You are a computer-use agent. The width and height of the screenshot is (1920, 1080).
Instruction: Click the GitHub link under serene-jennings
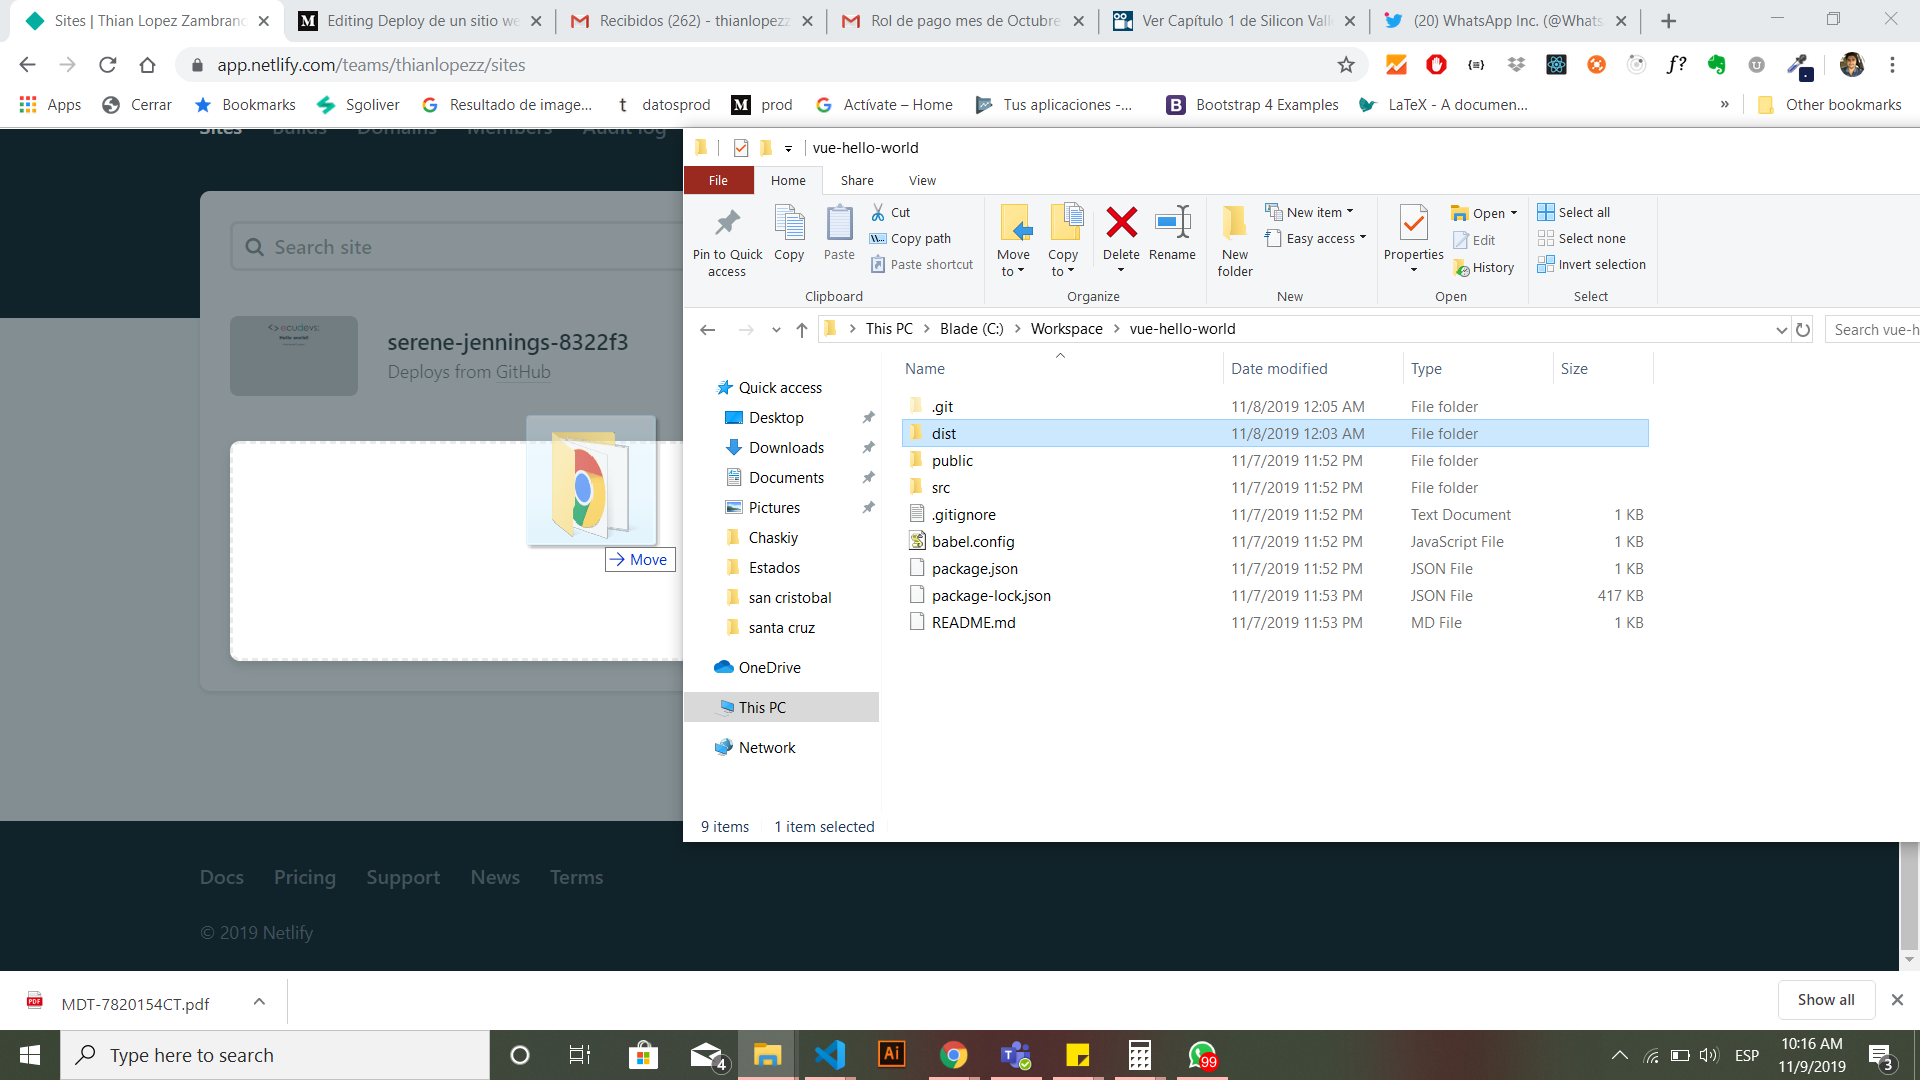tap(523, 372)
